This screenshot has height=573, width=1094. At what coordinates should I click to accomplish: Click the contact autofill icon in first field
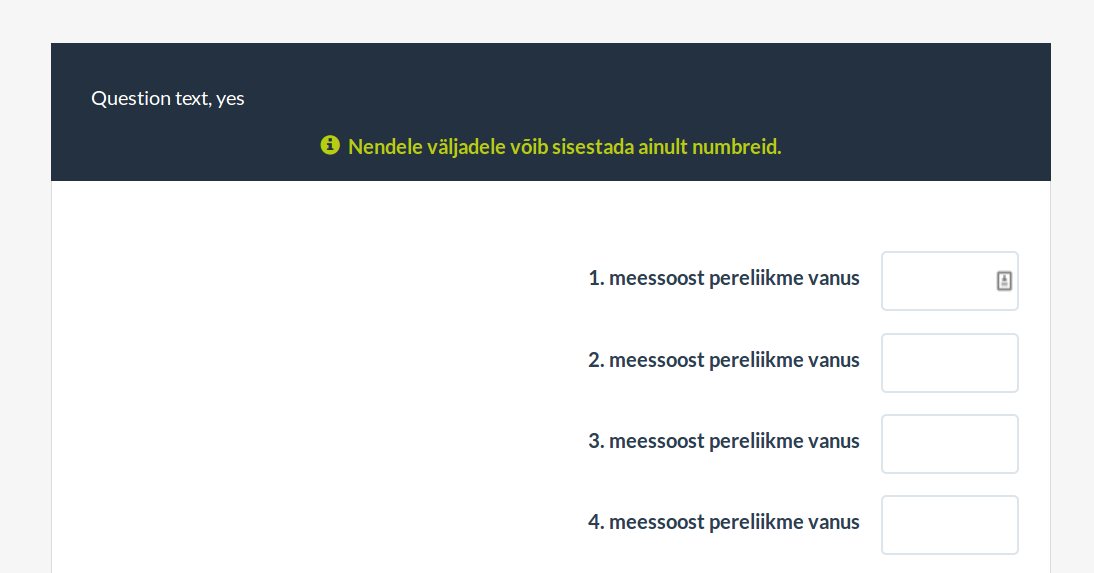tap(1004, 281)
